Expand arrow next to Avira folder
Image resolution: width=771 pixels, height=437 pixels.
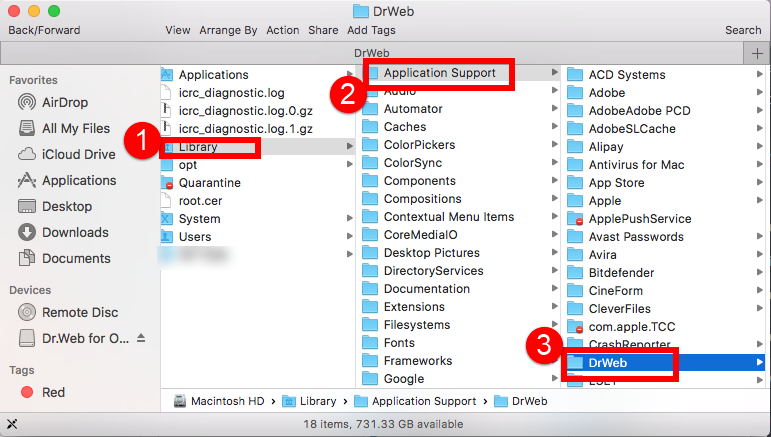pos(760,254)
